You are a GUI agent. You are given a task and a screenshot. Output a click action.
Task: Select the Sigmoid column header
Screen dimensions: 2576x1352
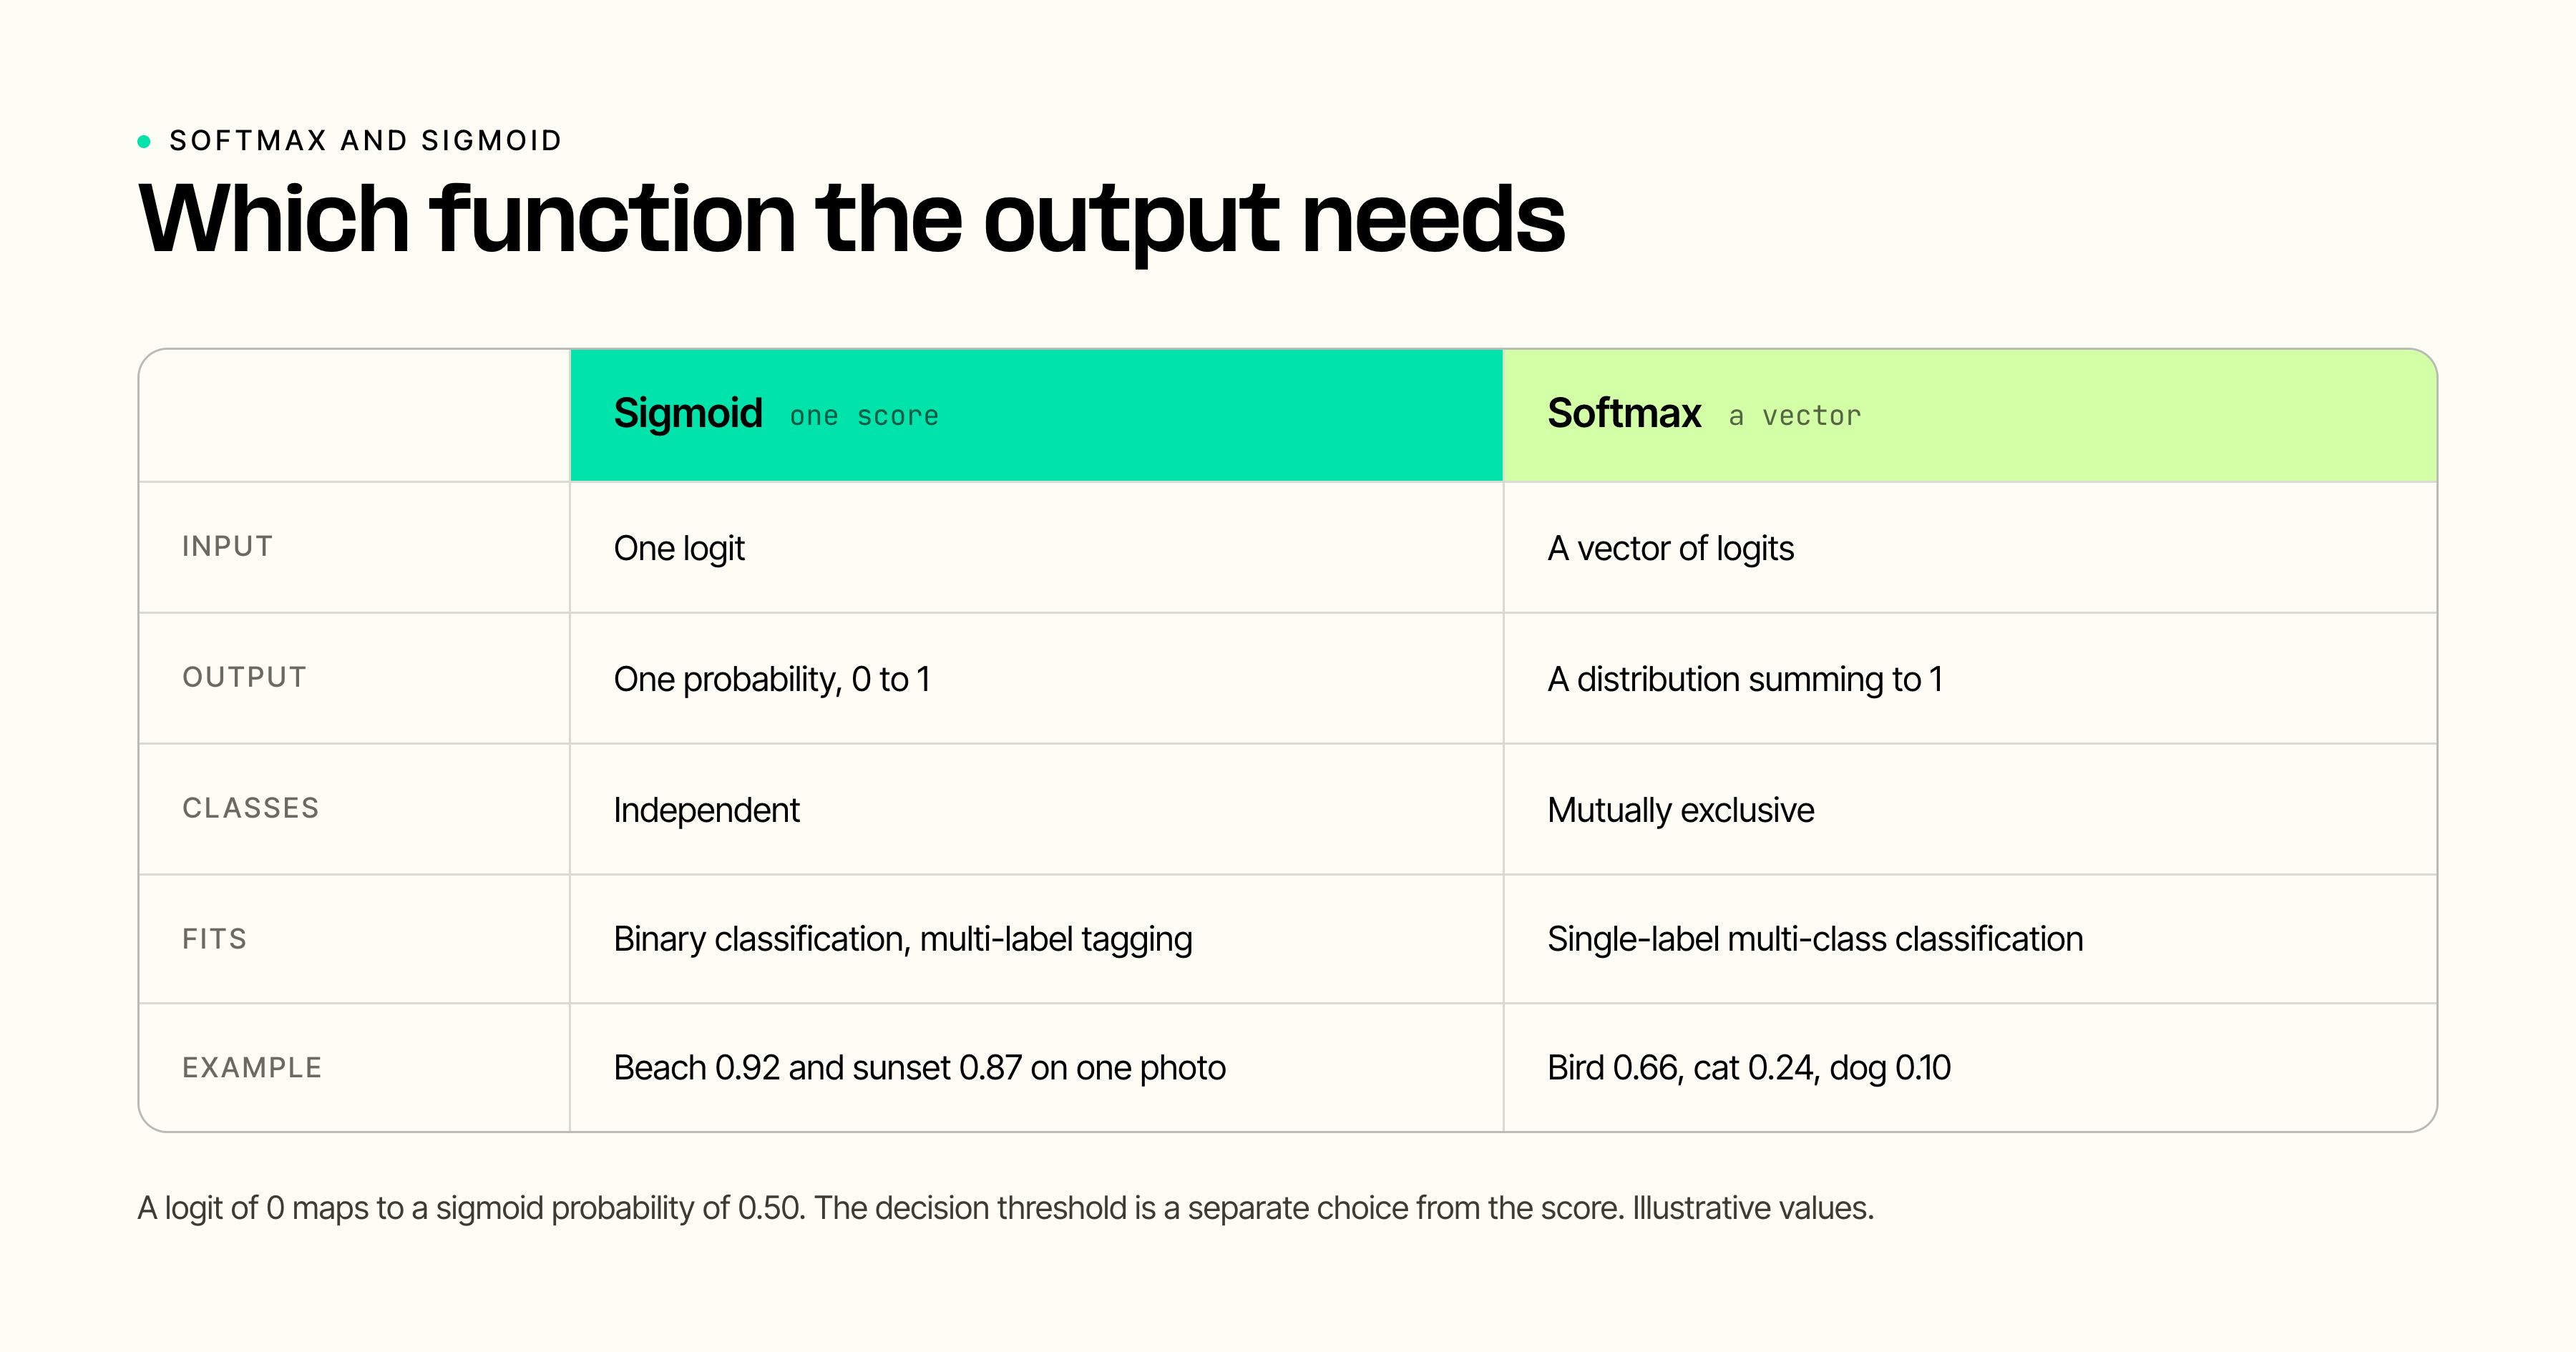[x=1036, y=415]
